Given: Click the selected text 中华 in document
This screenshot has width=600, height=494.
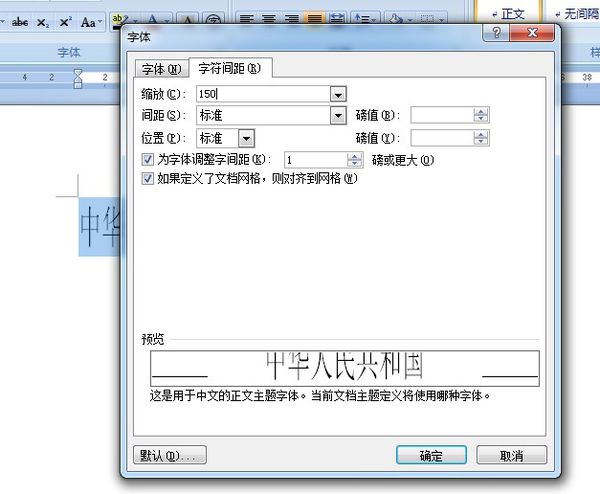Looking at the screenshot, I should click(x=100, y=226).
